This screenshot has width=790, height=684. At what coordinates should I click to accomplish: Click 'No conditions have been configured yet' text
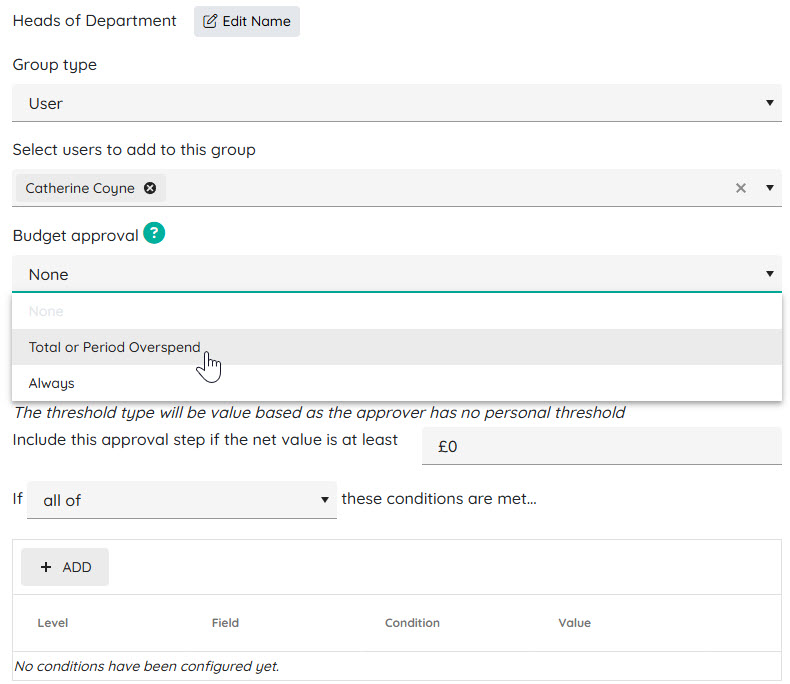tap(147, 666)
